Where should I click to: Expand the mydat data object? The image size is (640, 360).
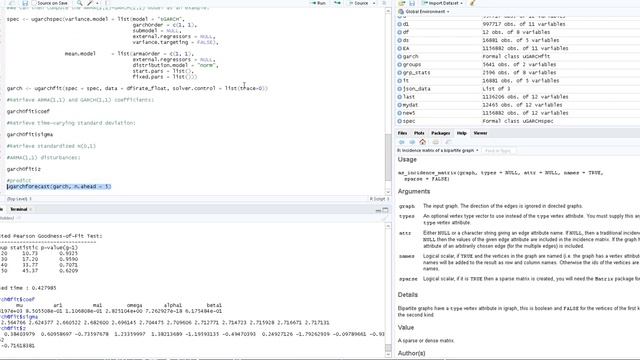[x=400, y=105]
